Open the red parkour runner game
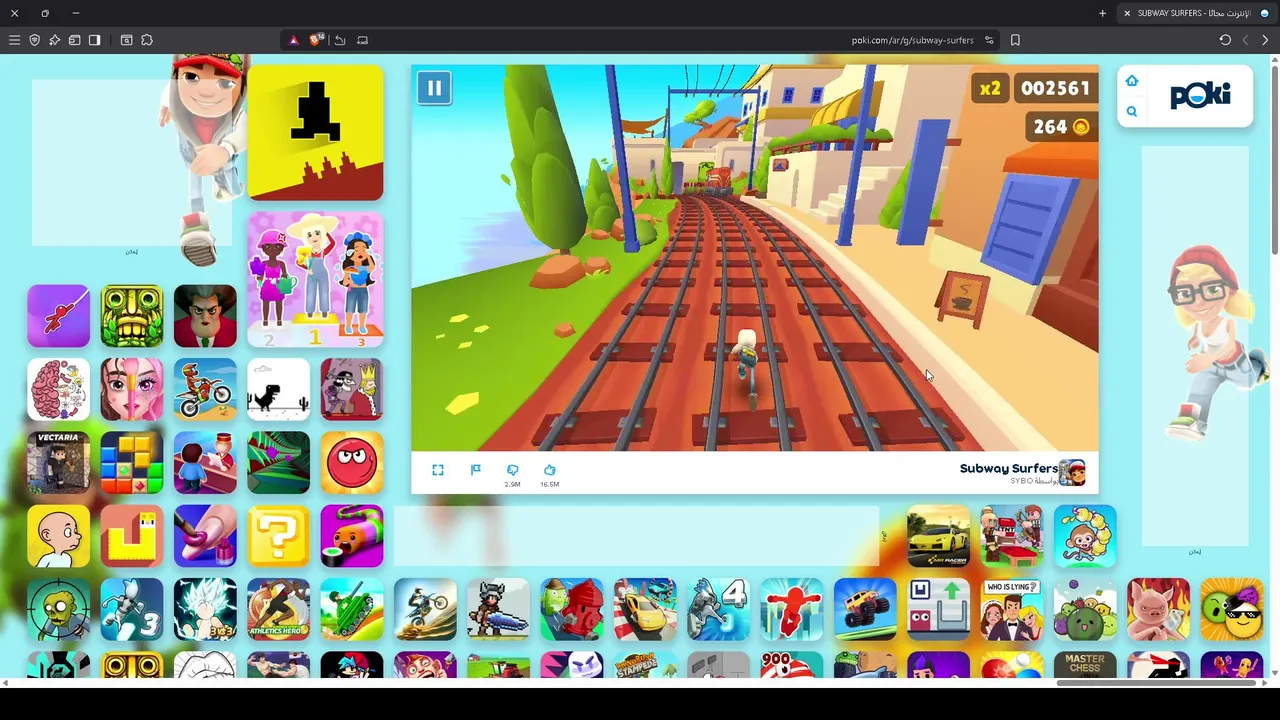The image size is (1280, 720). 791,609
